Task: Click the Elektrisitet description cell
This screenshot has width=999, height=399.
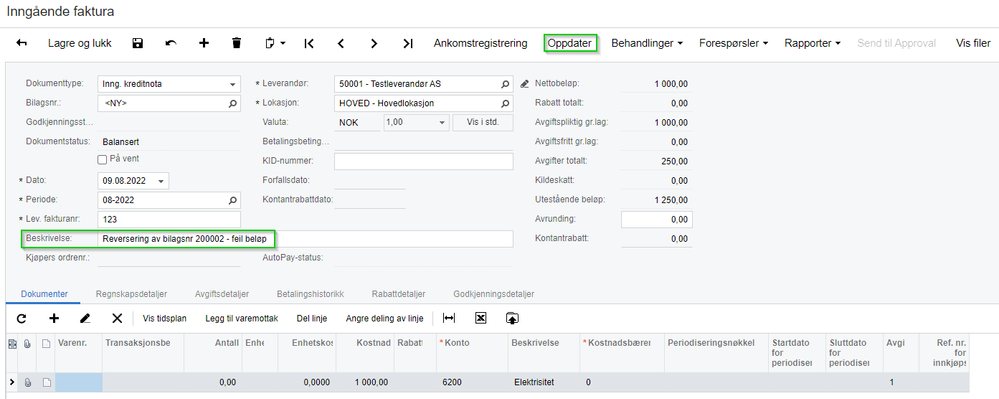Action: pyautogui.click(x=543, y=382)
